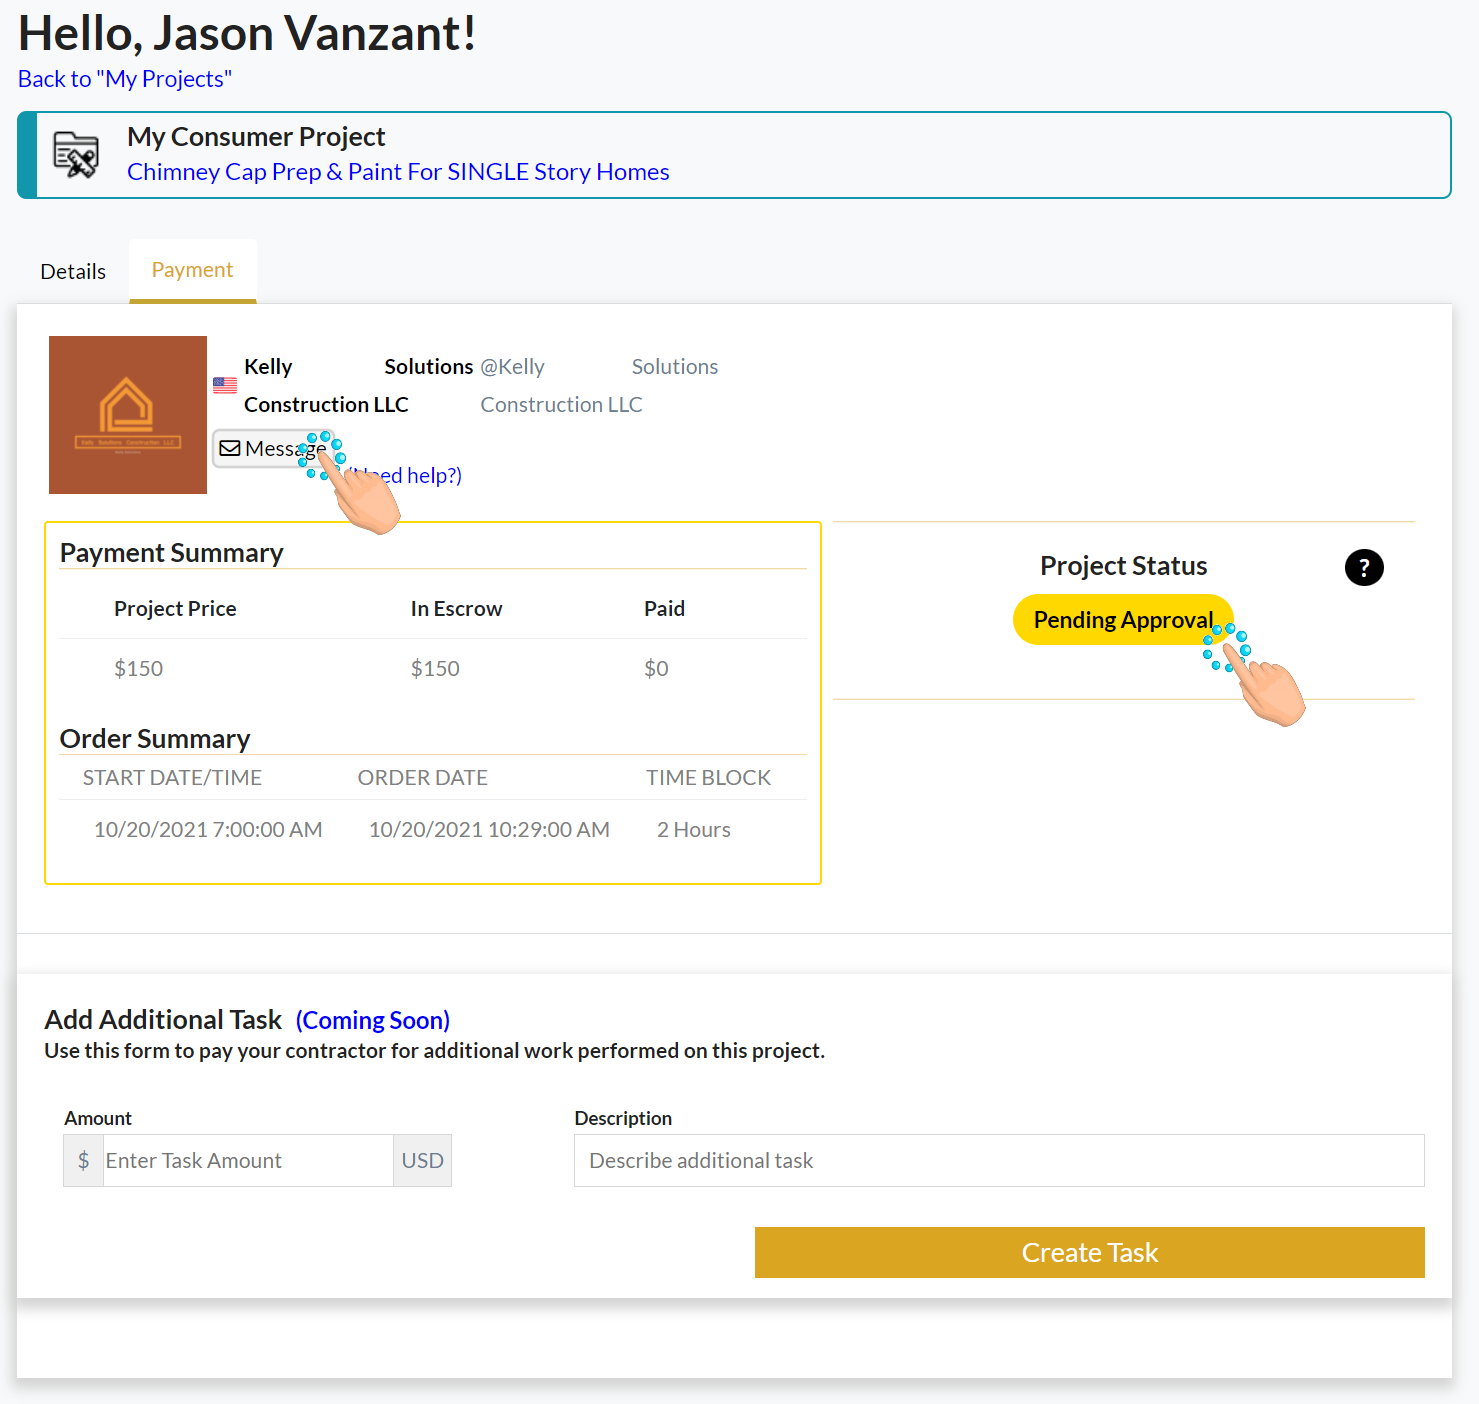Switch to the Details tab
Image resolution: width=1479 pixels, height=1404 pixels.
coord(73,271)
